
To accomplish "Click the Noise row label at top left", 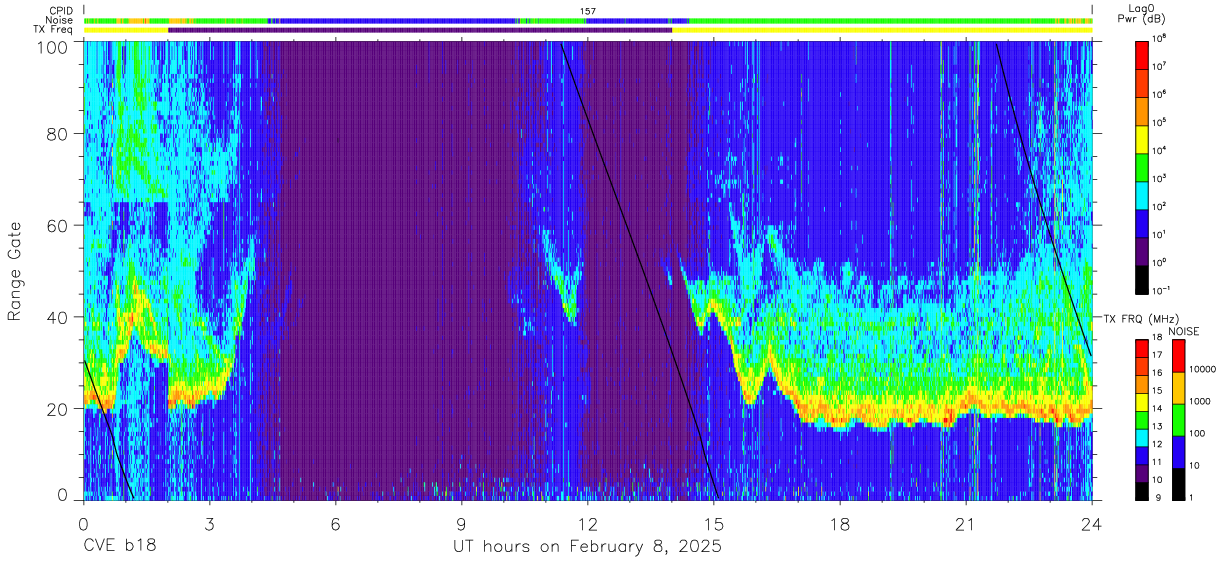I will (60, 20).
